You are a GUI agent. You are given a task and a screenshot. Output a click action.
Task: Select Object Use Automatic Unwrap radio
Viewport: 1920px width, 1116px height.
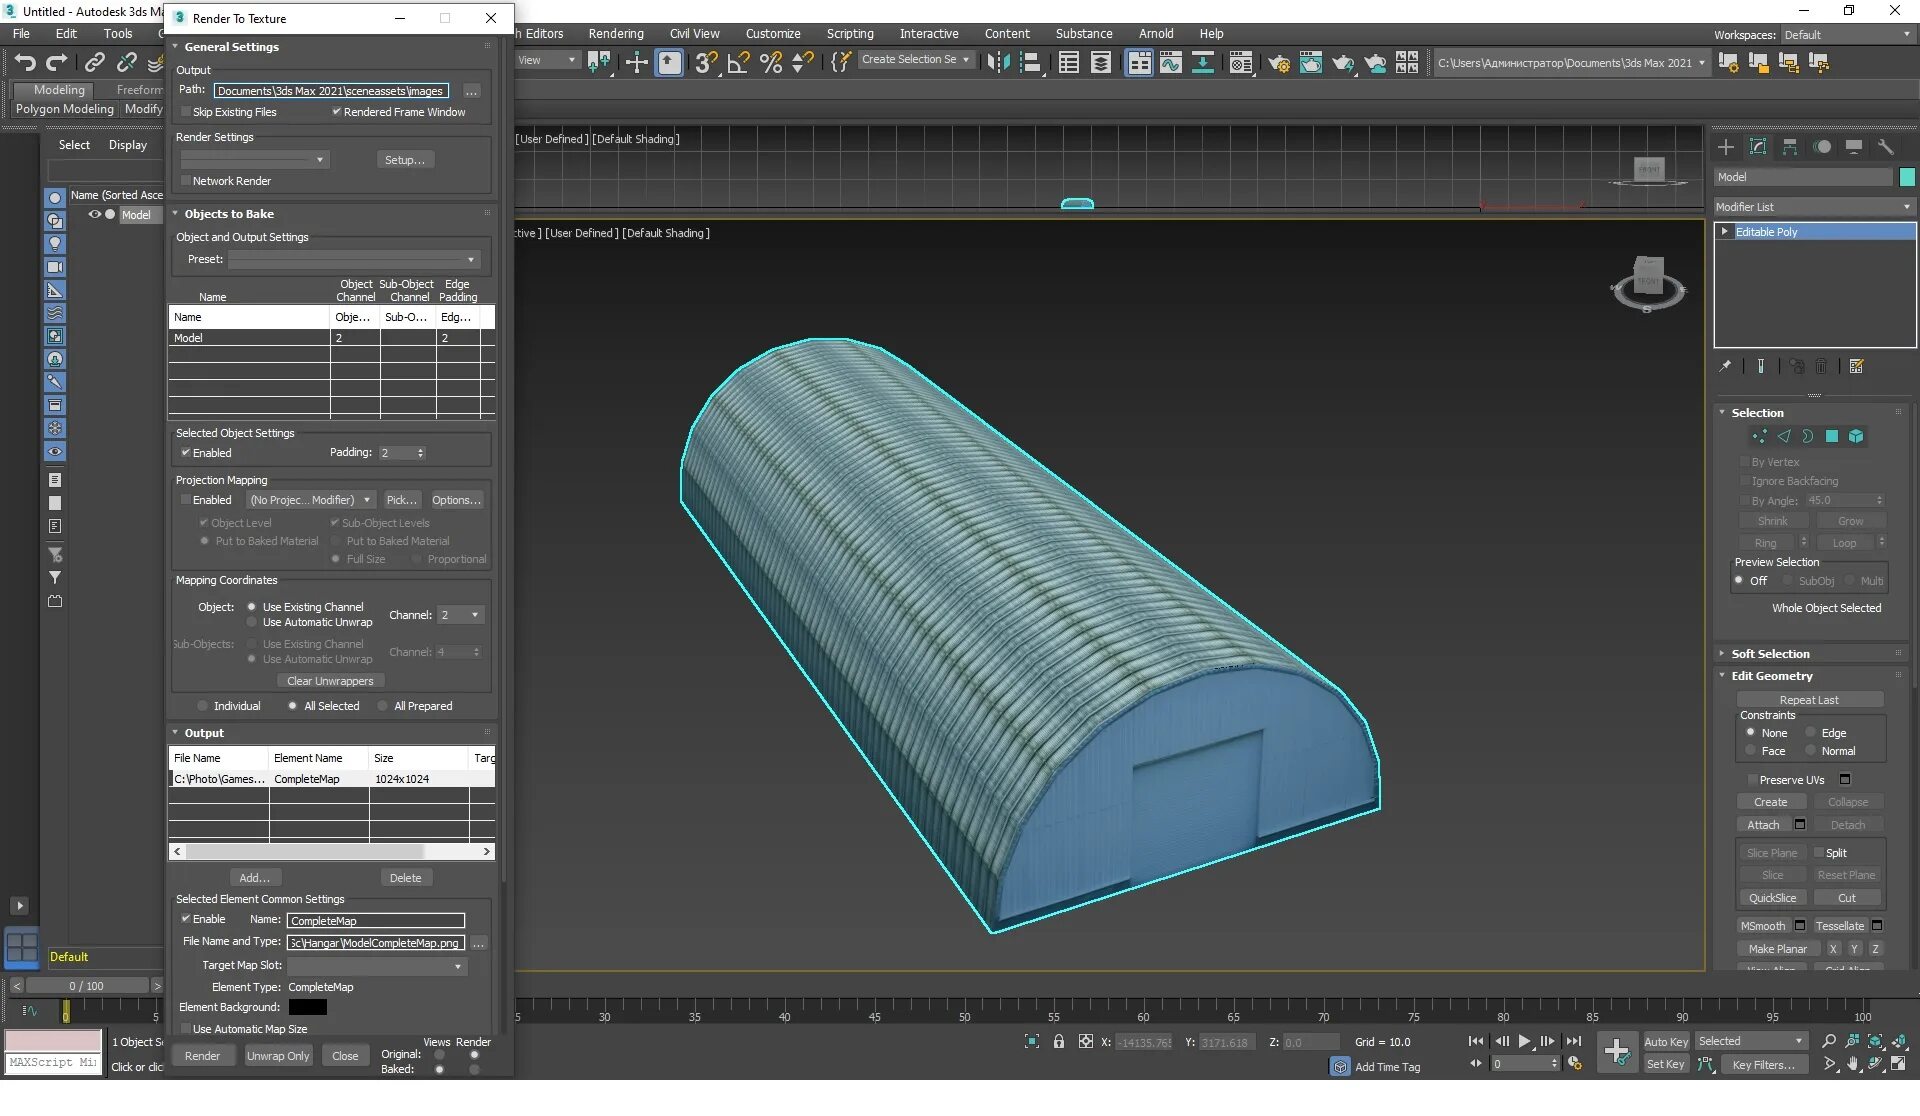pos(252,622)
